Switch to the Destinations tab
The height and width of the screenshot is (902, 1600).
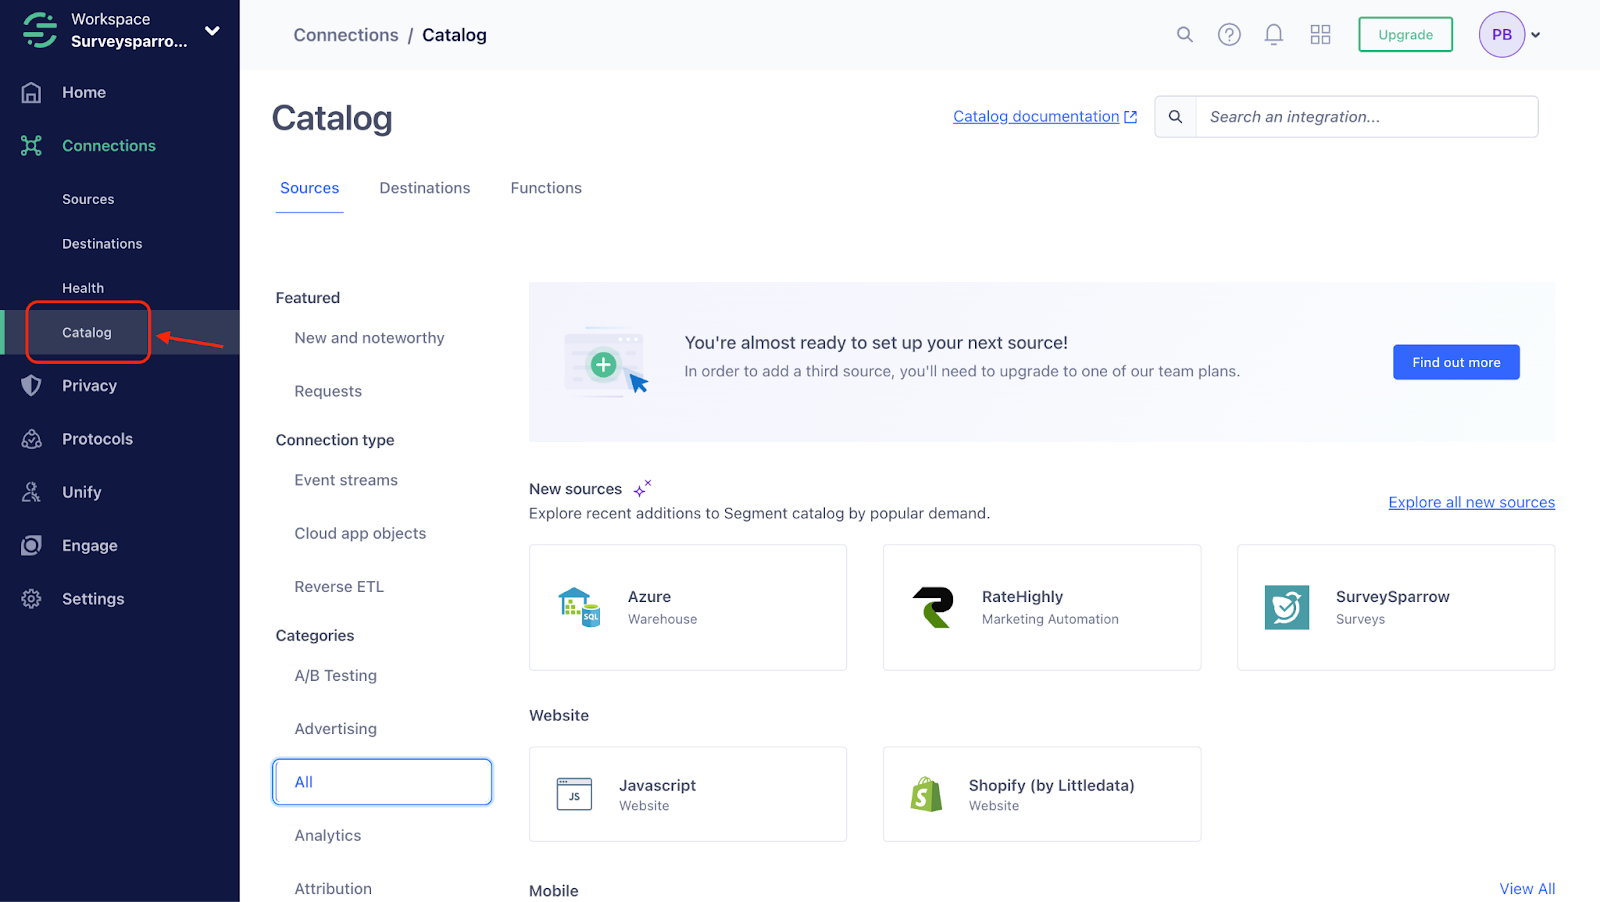click(x=424, y=188)
